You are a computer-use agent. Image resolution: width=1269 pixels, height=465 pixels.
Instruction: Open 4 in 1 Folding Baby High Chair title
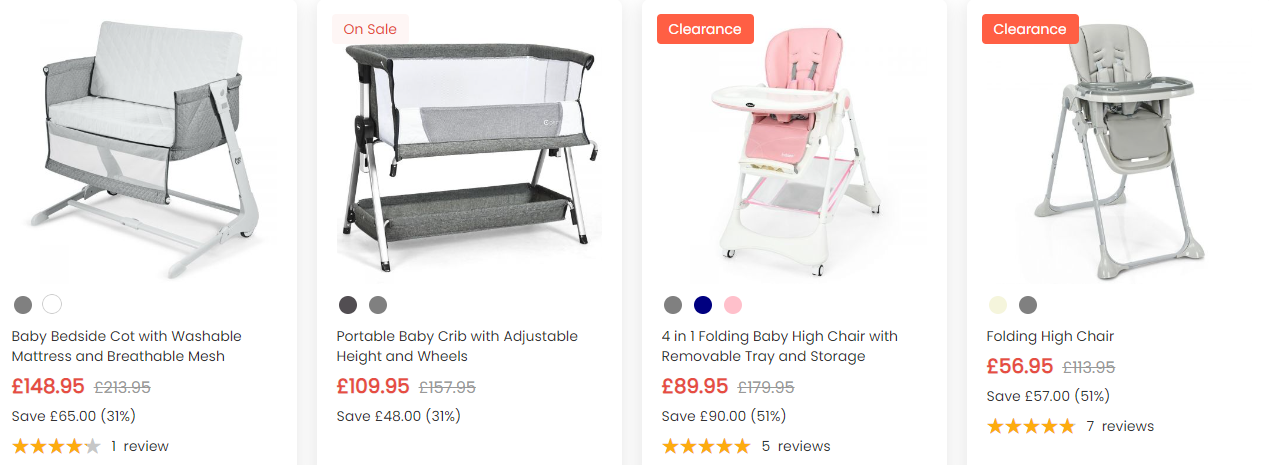779,346
